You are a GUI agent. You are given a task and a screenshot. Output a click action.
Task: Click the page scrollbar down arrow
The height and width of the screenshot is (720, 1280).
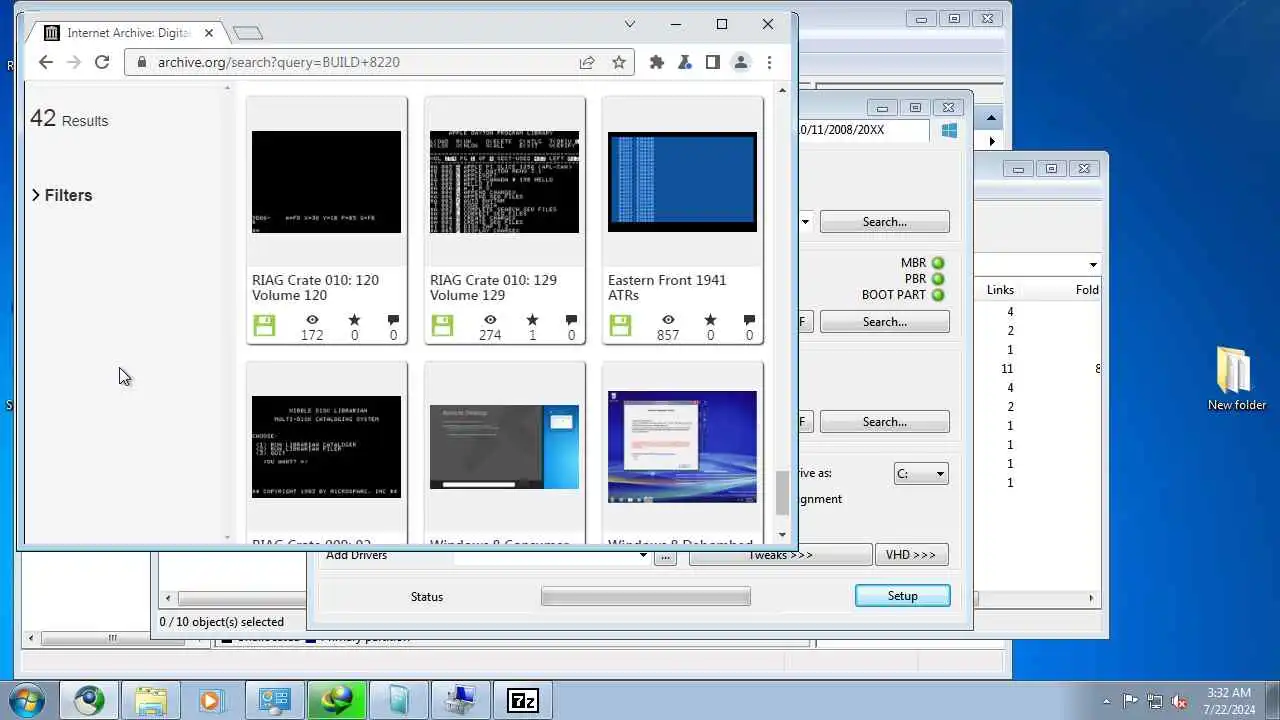click(x=782, y=535)
